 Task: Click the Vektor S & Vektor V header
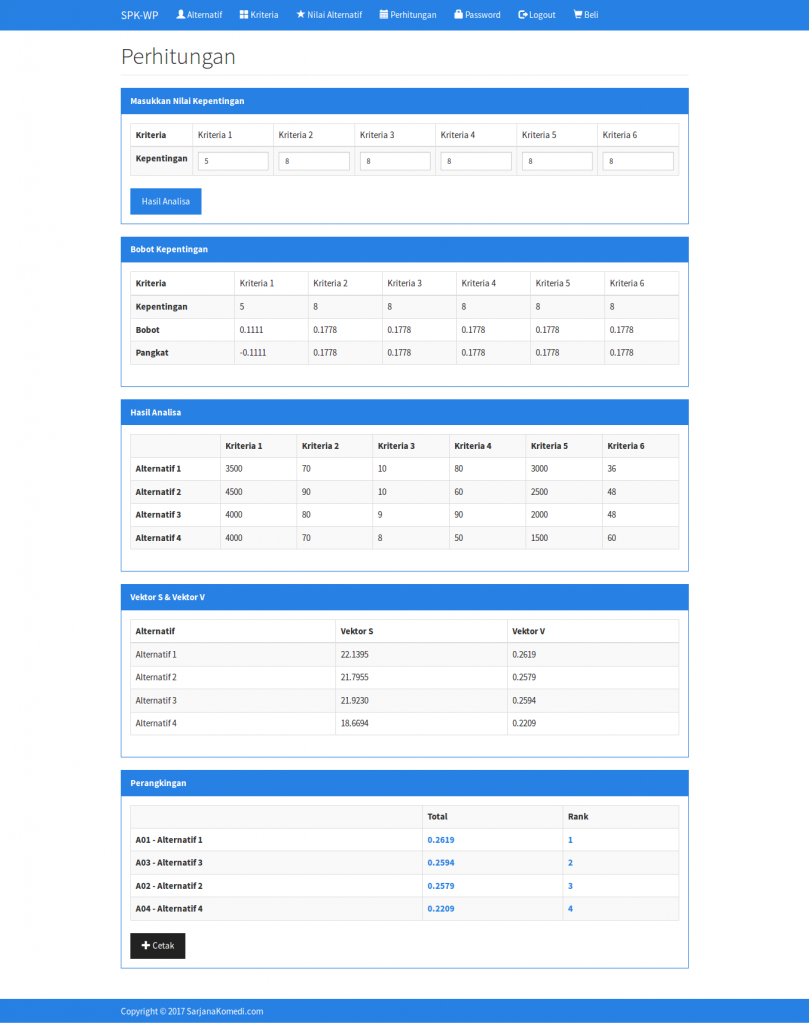tap(405, 598)
